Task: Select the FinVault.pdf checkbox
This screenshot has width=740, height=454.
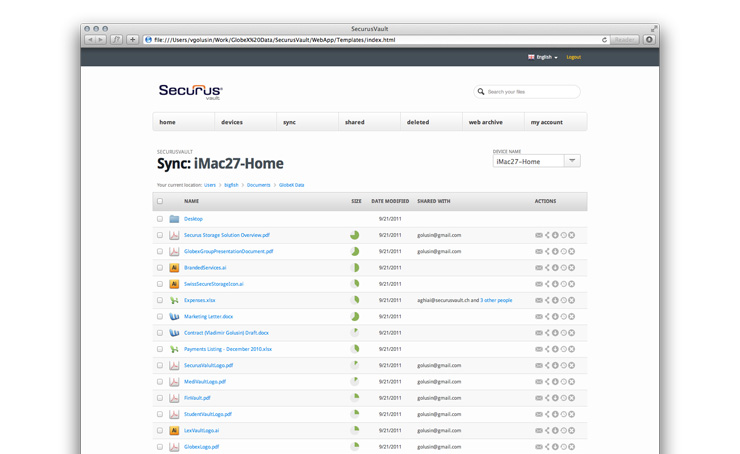Action: coord(160,398)
